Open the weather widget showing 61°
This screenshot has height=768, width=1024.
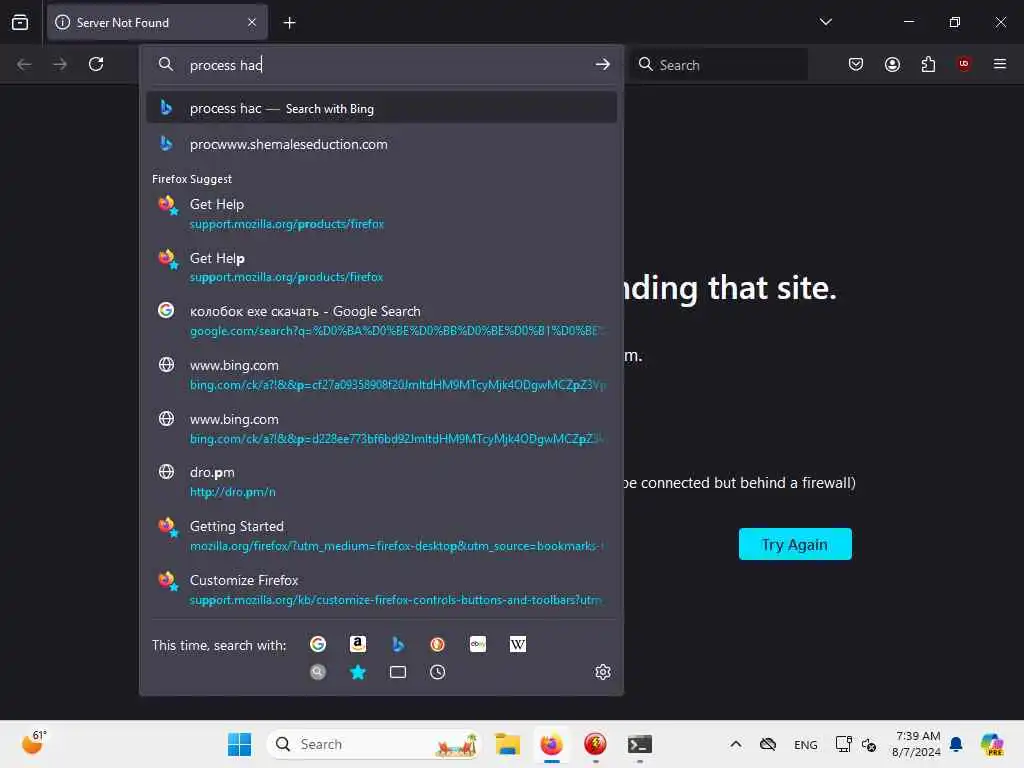pos(33,743)
